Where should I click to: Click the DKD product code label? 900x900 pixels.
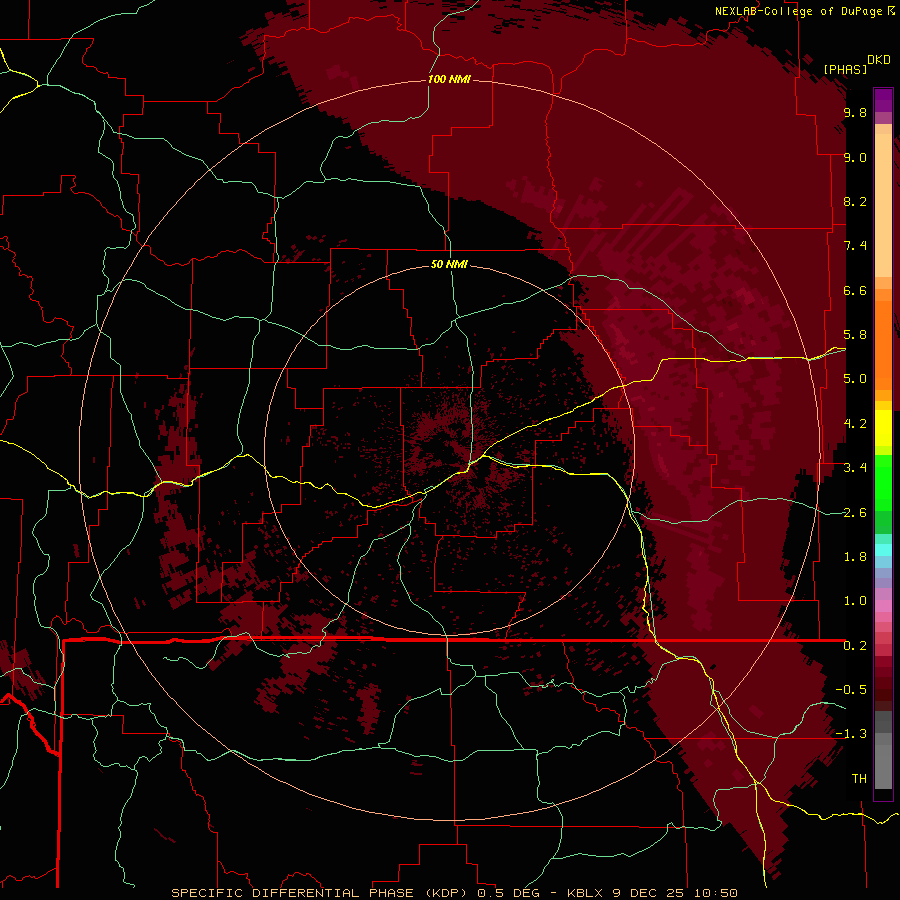(x=879, y=60)
